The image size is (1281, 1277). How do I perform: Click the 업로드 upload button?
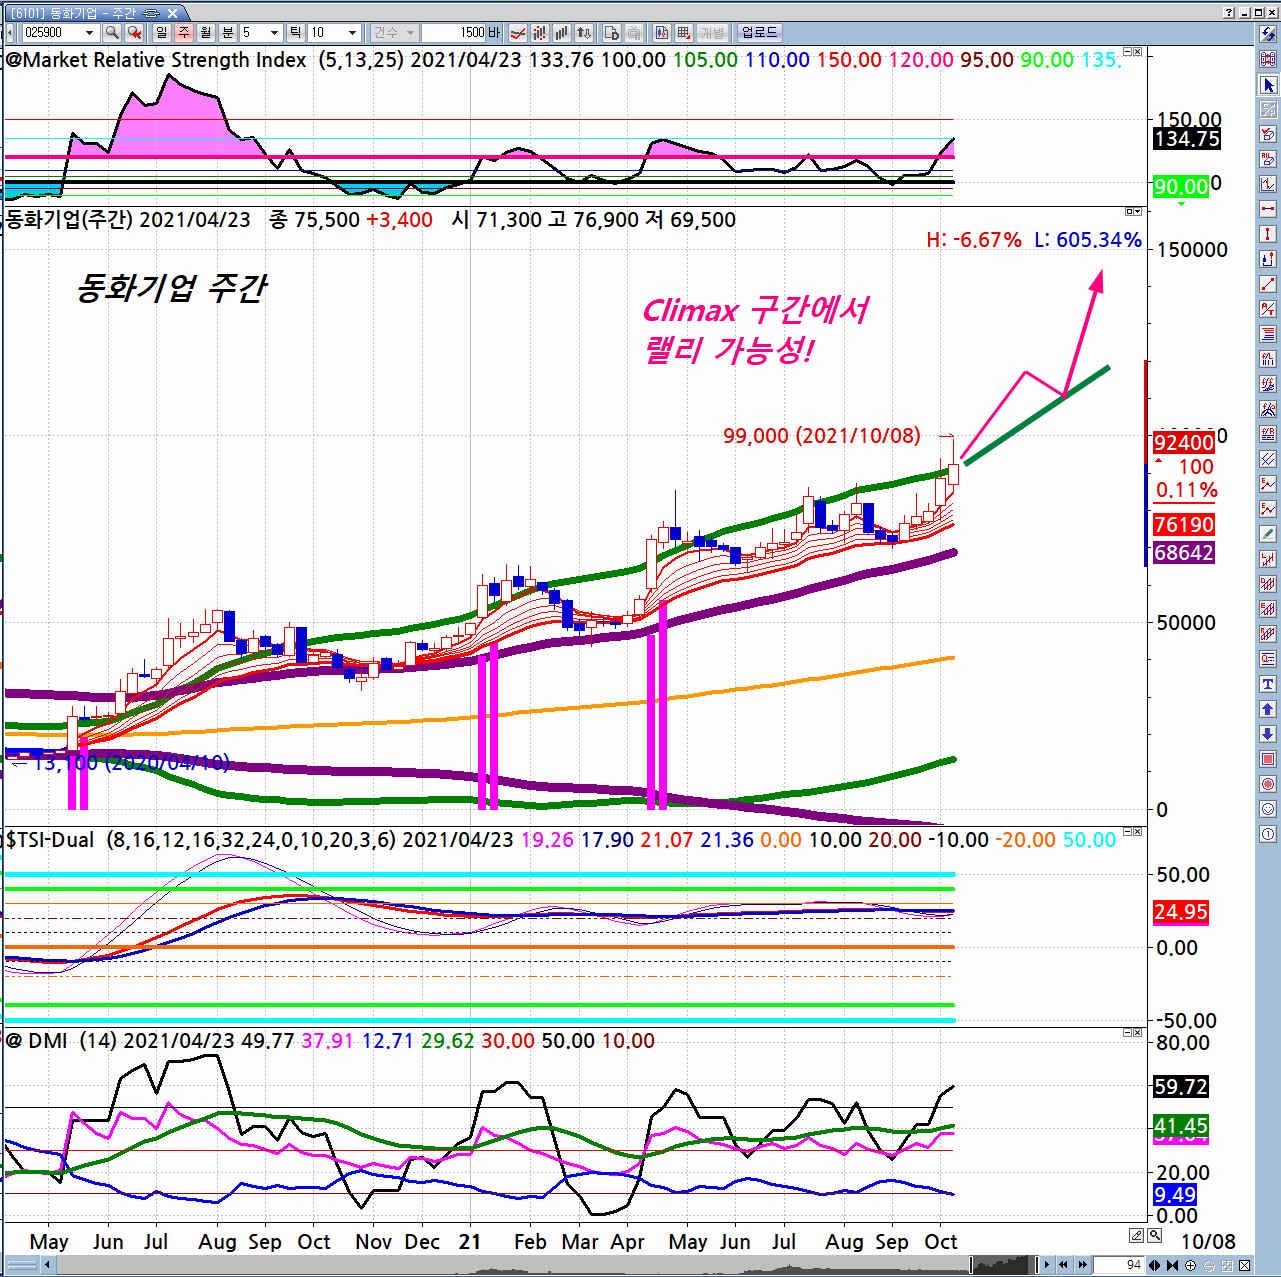point(760,33)
